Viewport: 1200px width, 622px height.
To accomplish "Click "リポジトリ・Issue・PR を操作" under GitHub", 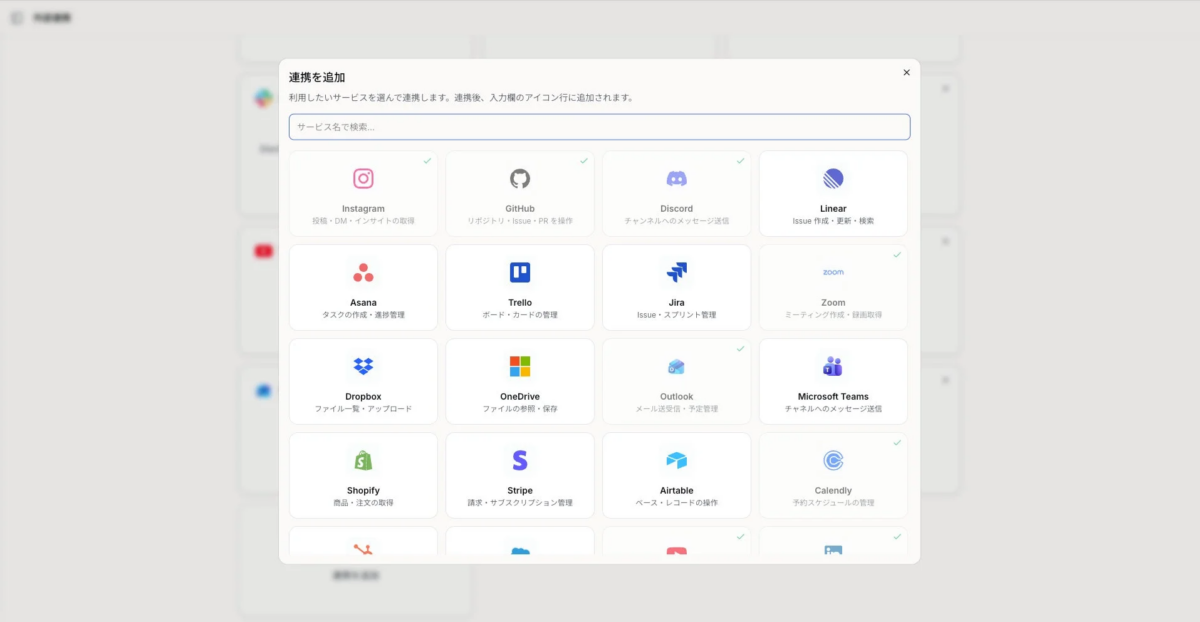I will (x=520, y=221).
